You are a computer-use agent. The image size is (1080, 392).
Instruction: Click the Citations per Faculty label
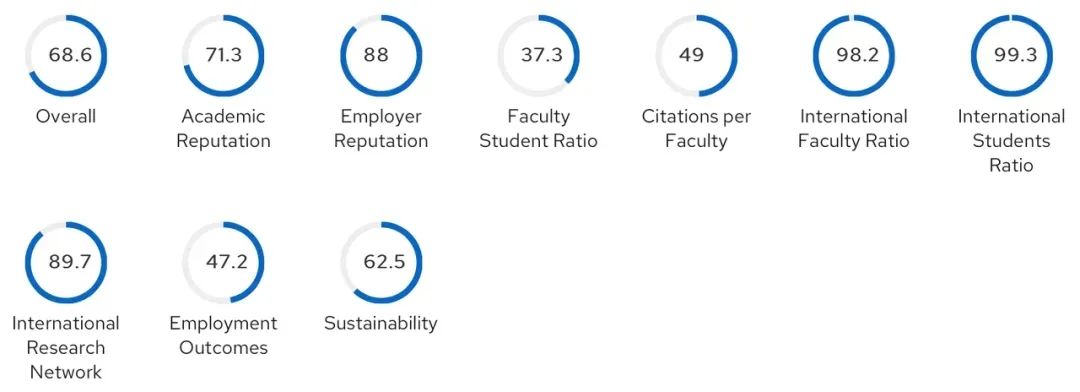pos(696,129)
